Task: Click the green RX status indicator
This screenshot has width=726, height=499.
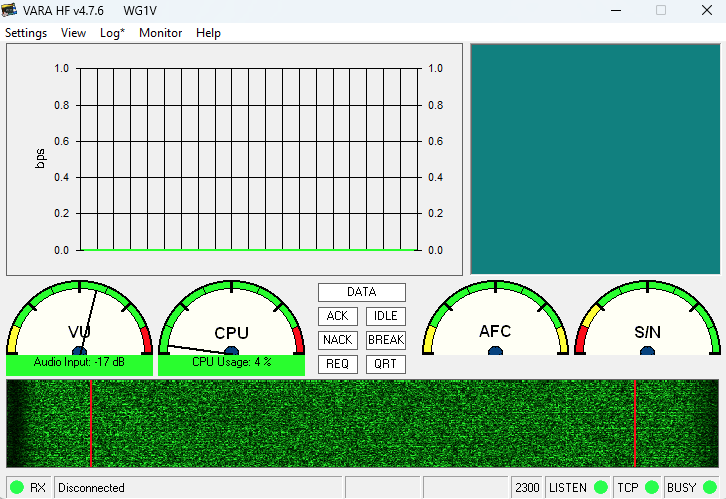Action: [17, 488]
